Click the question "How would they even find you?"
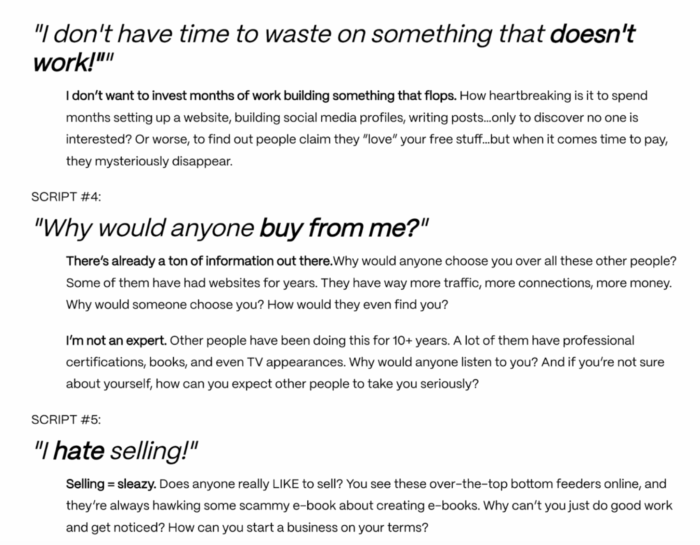Image resolution: width=700 pixels, height=545 pixels. pos(358,305)
